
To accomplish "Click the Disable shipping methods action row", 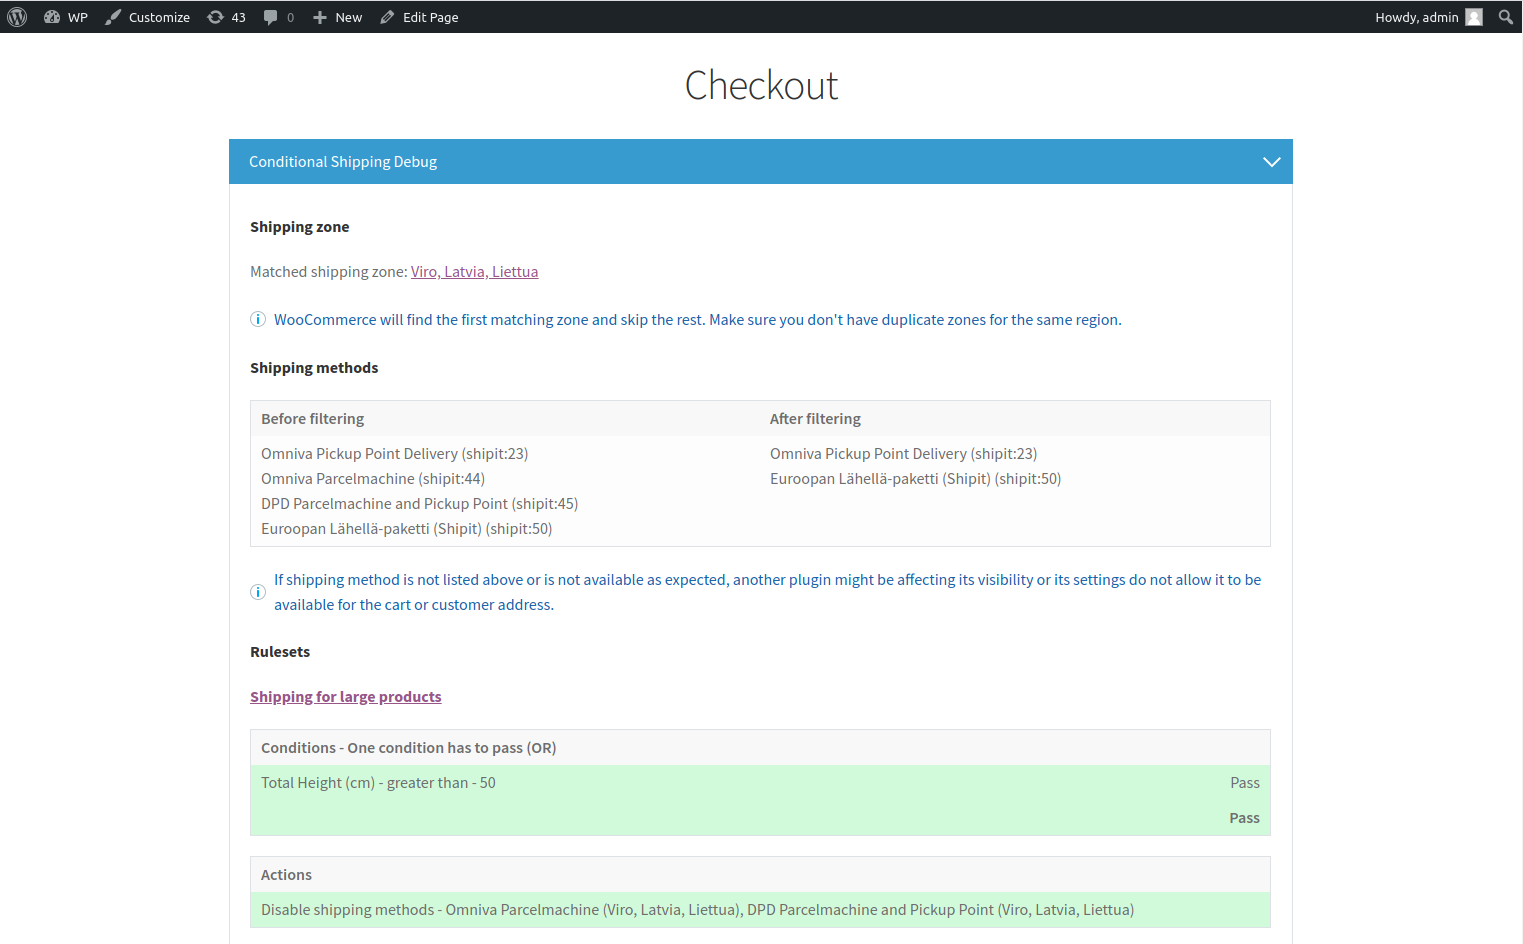I will (760, 910).
